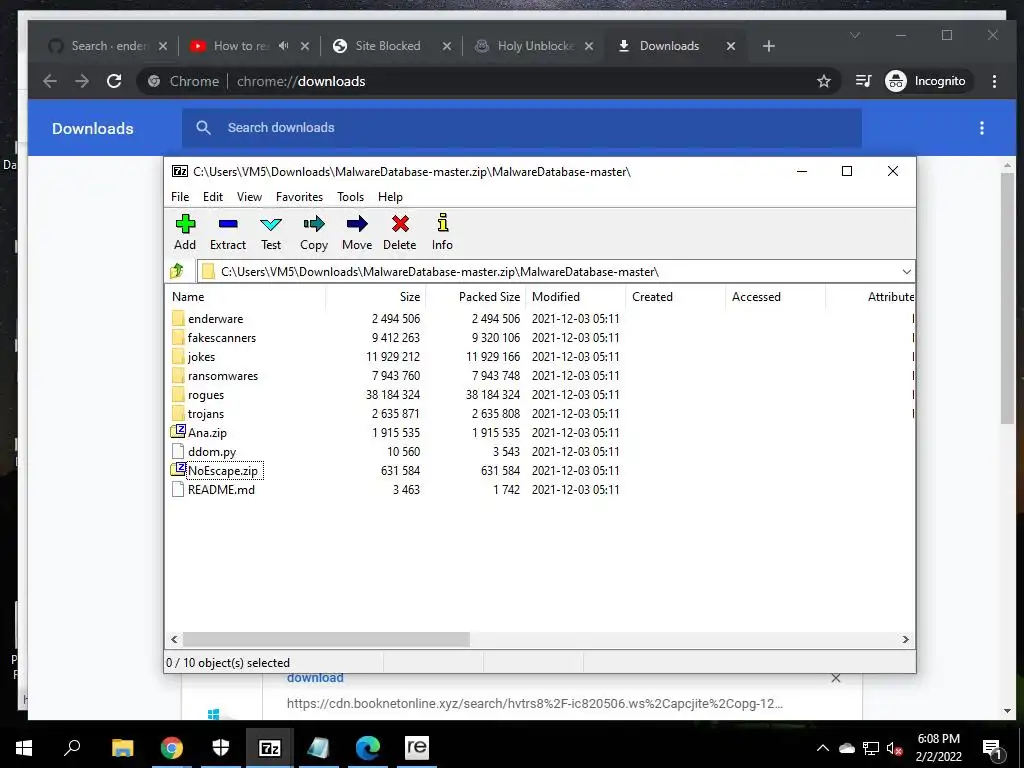
Task: Select the jokes folder
Action: [201, 357]
